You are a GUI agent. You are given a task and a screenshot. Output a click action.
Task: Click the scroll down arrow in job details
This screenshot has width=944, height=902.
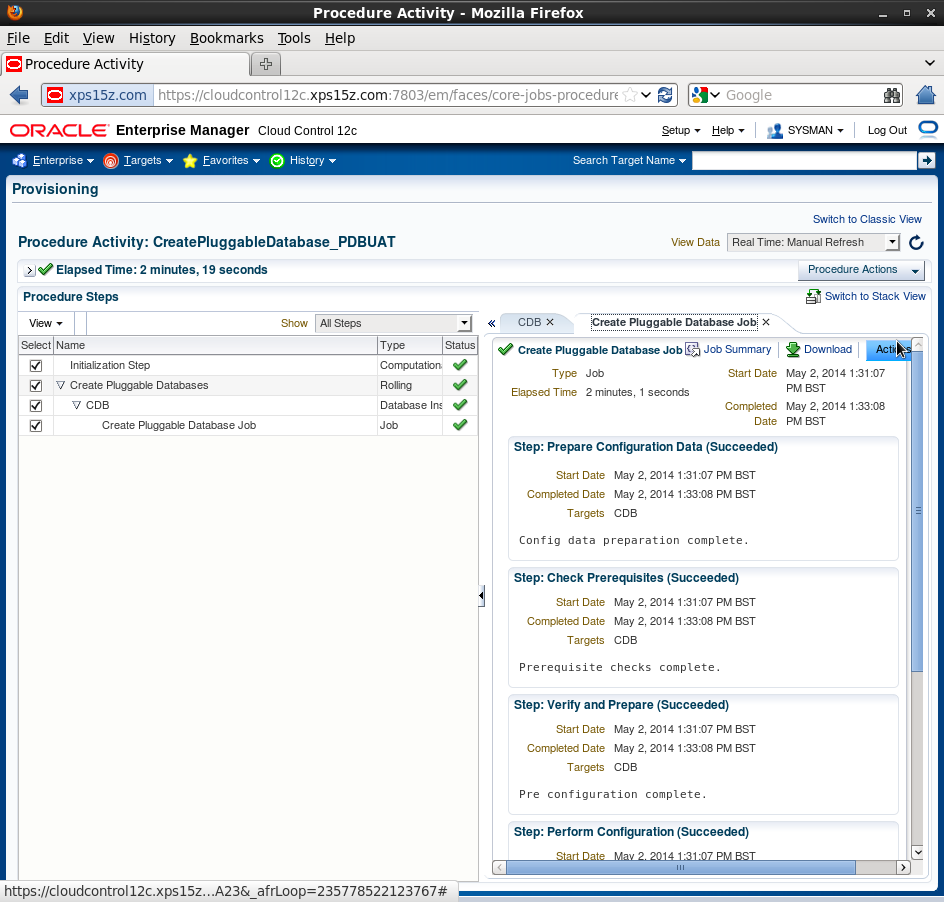pos(917,852)
